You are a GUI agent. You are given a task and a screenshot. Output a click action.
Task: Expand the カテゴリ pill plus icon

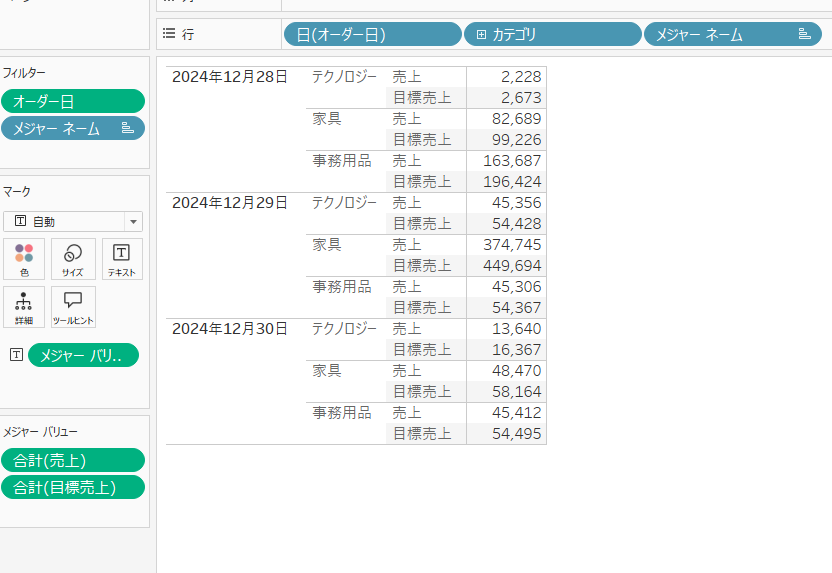[481, 35]
